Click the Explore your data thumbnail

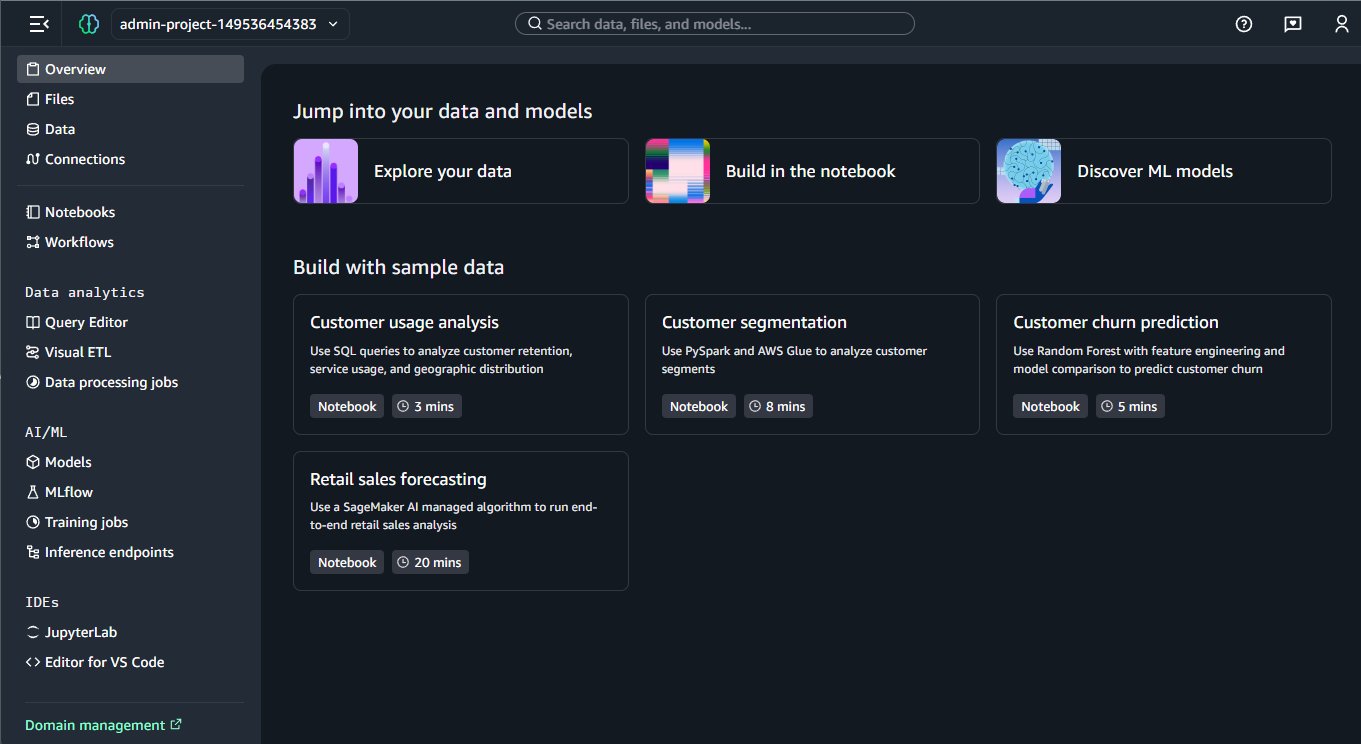tap(326, 171)
